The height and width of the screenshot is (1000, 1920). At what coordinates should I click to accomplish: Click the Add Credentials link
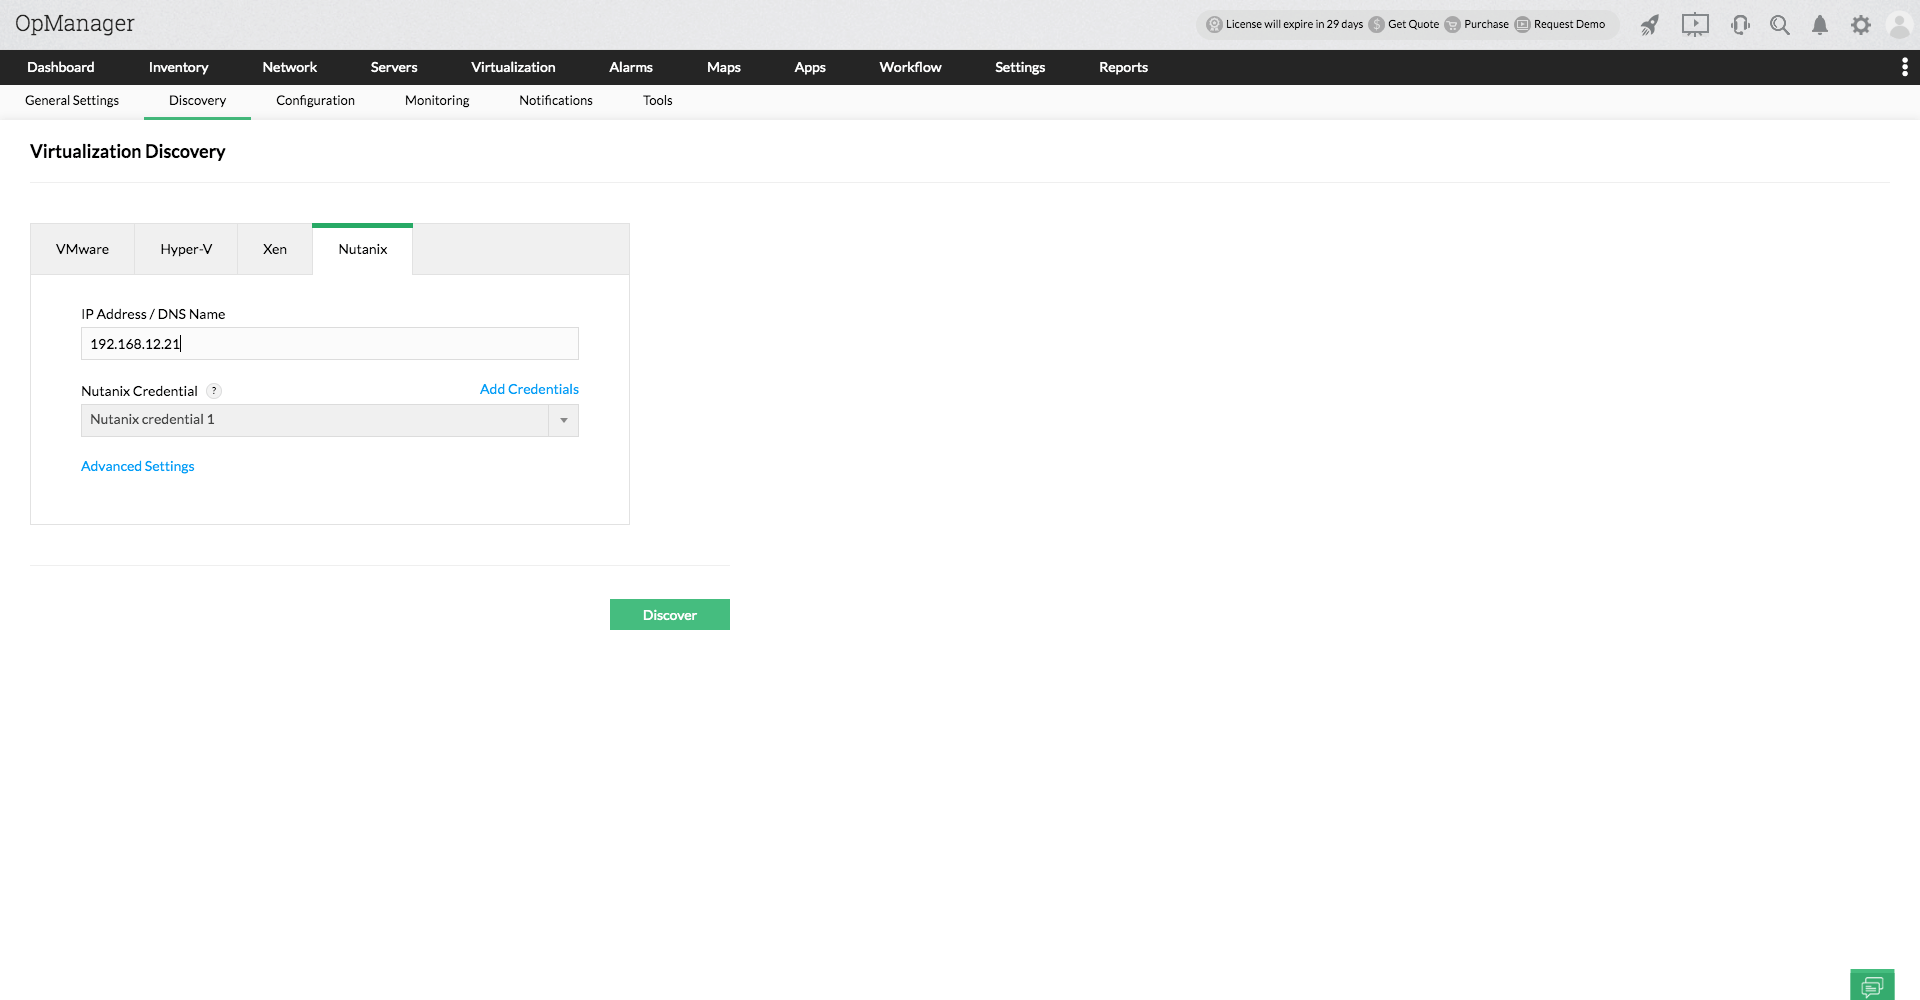[529, 389]
